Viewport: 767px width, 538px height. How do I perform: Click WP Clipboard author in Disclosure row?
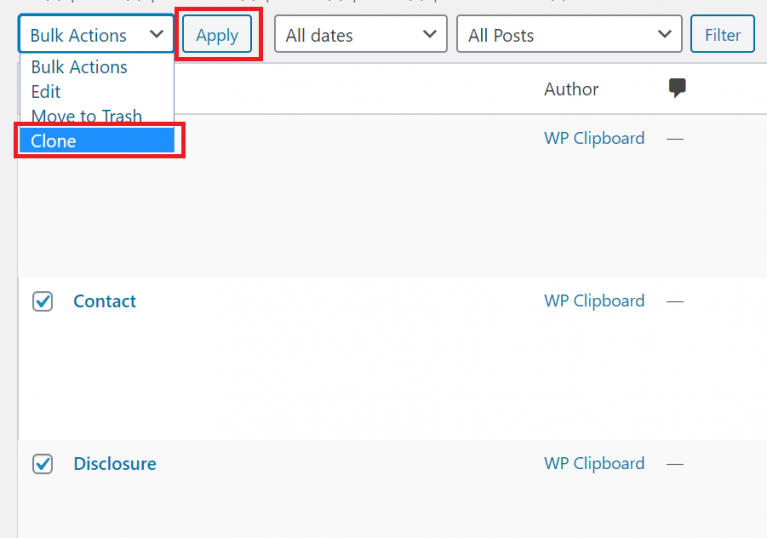pyautogui.click(x=594, y=463)
